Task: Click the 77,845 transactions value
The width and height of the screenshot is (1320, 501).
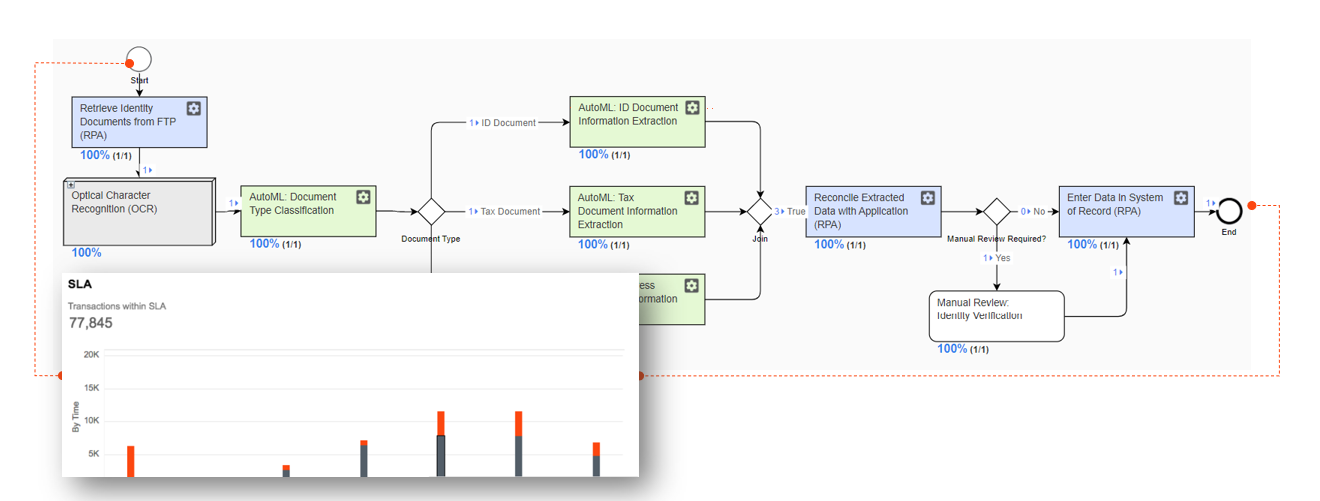Action: click(91, 323)
